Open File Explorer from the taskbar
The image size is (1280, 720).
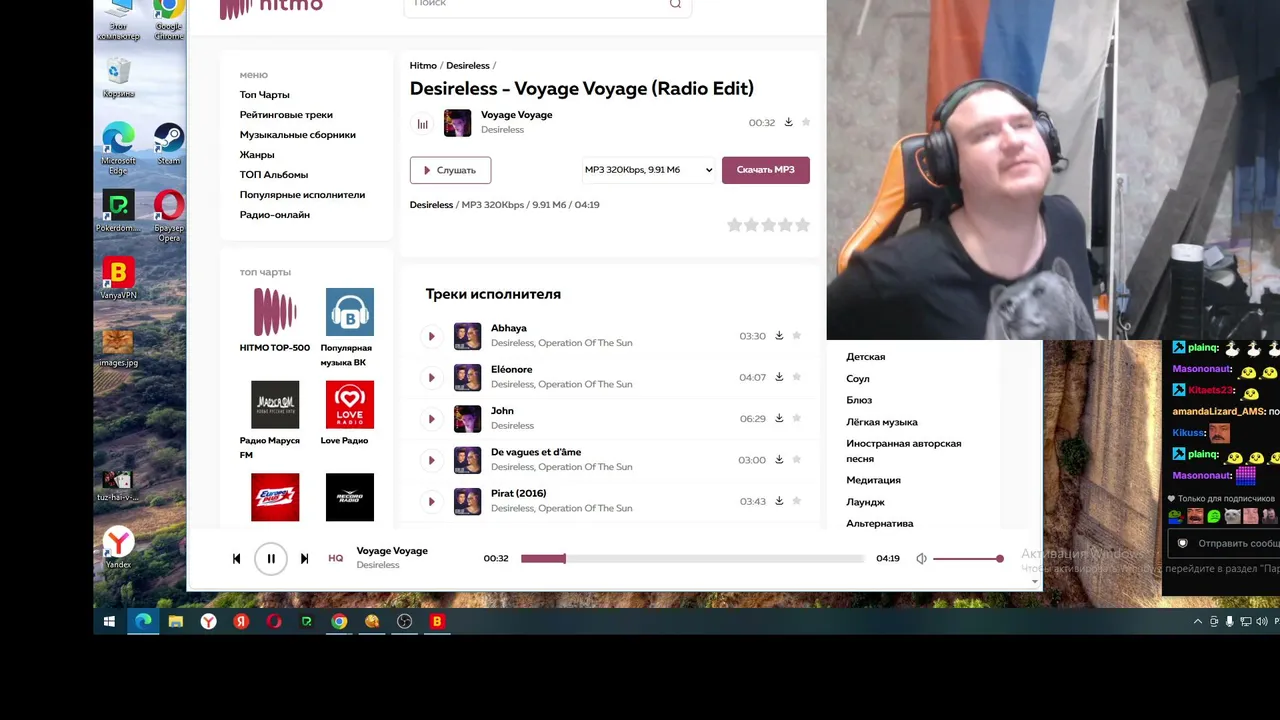click(x=176, y=622)
